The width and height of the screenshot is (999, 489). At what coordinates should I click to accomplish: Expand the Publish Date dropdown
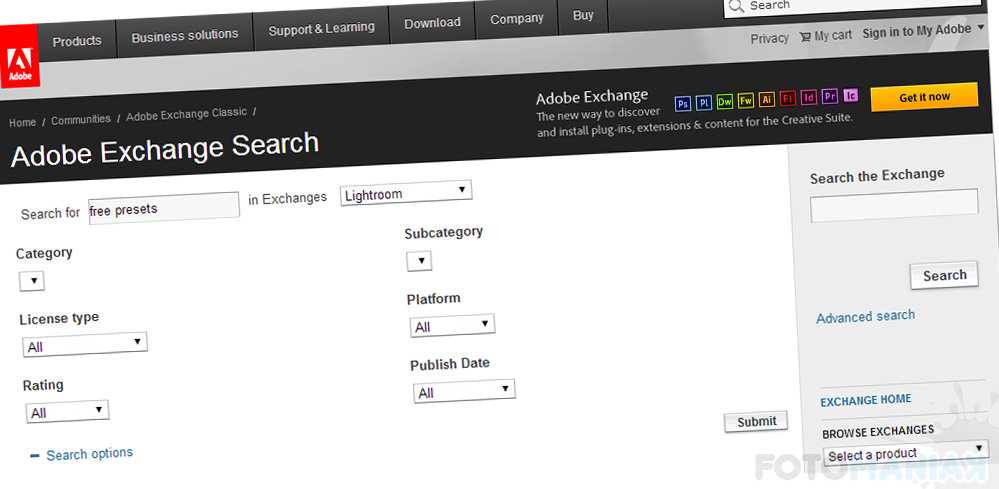click(x=464, y=390)
